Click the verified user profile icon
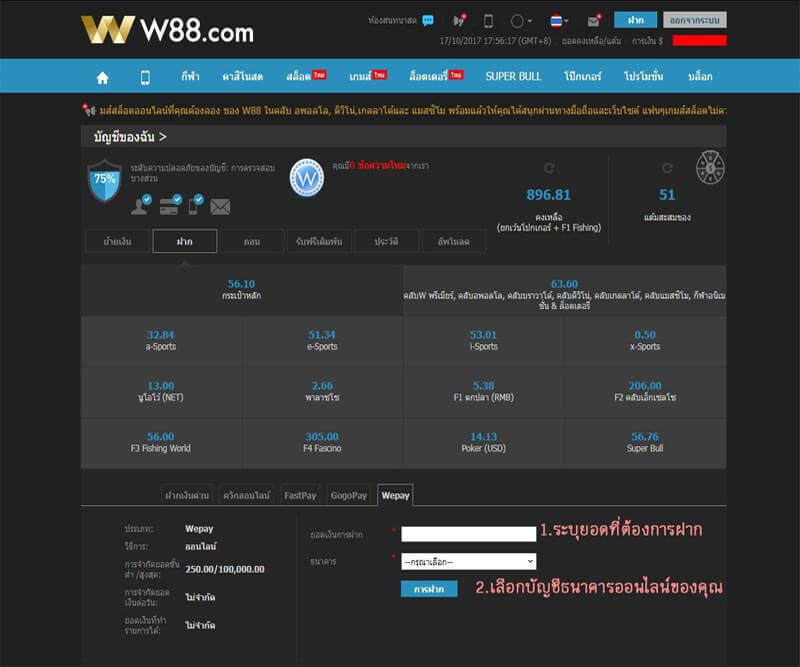The height and width of the screenshot is (667, 800). click(x=141, y=205)
